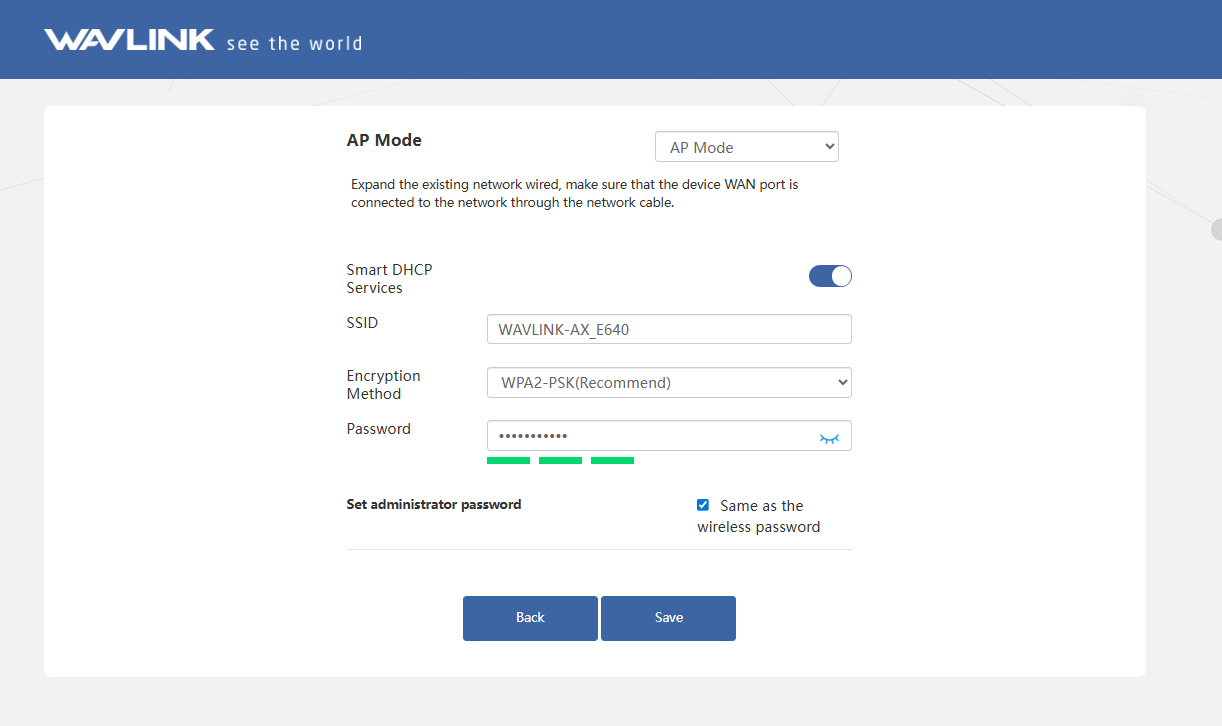Screen dimensions: 1222x726
Task: Open the AP Mode dropdown
Action: tap(746, 147)
